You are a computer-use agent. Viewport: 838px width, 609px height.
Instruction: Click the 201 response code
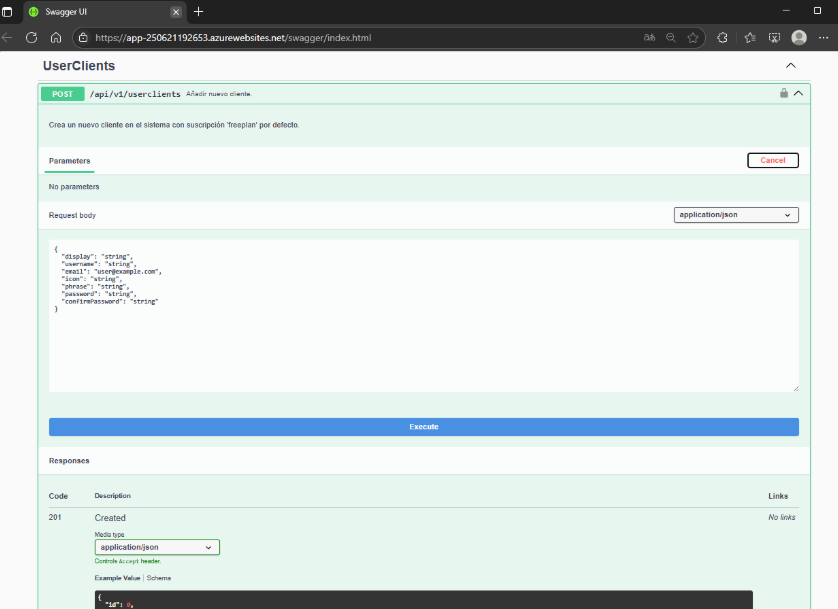[x=55, y=517]
